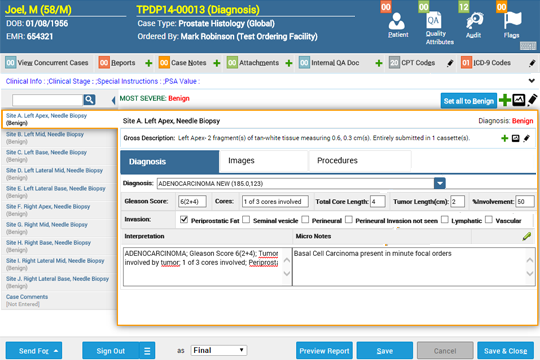This screenshot has width=540, height=360.
Task: Click Case Notes count badge icon
Action: click(164, 63)
